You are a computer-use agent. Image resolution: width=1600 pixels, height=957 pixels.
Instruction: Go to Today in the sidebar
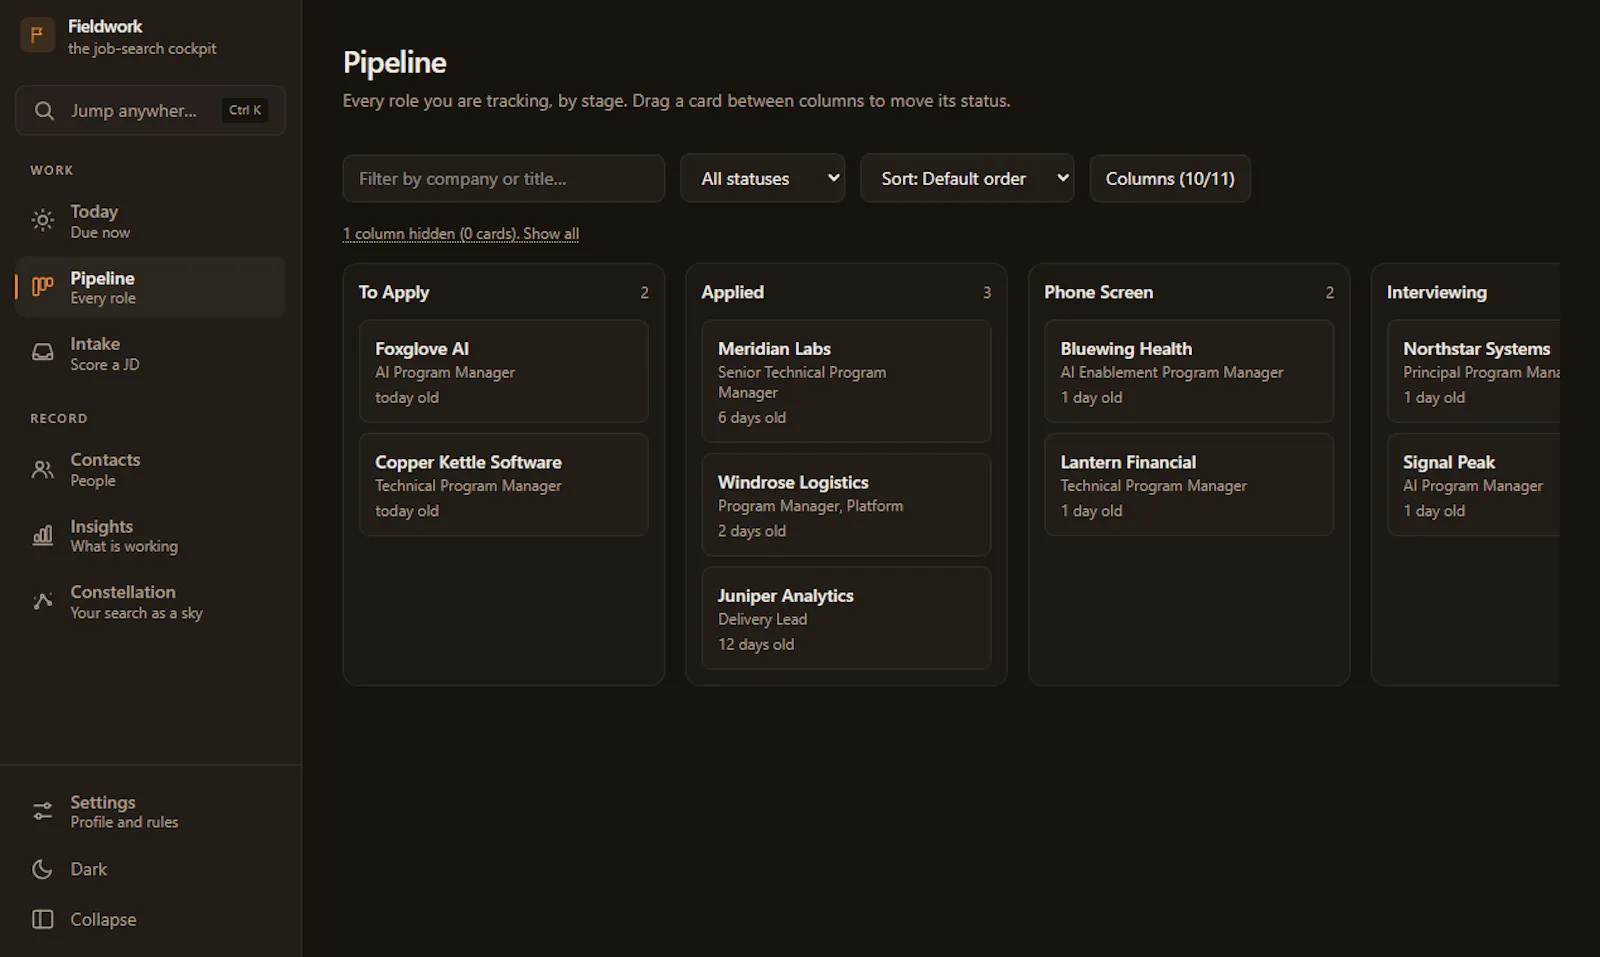150,221
